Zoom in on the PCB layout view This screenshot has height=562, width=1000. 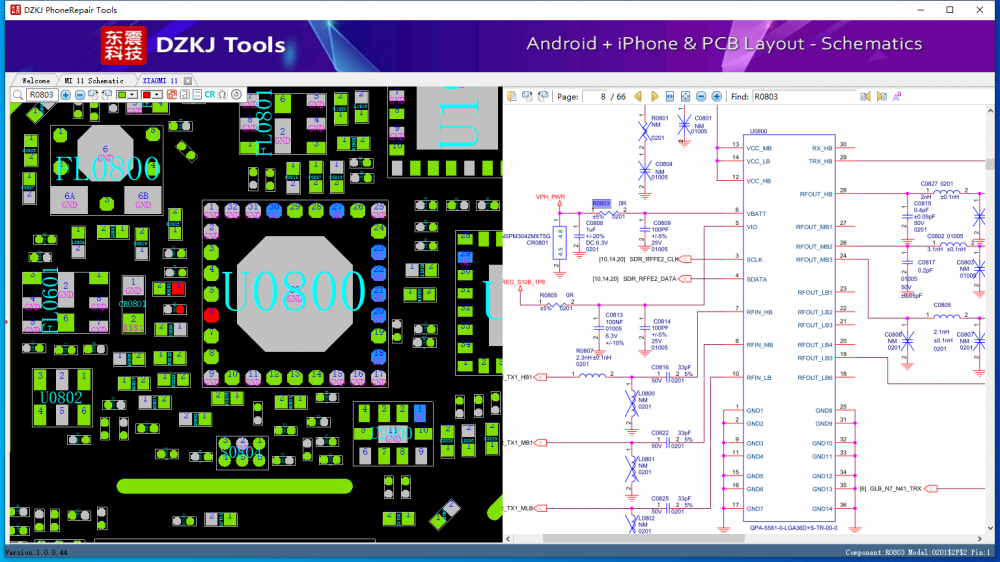(x=66, y=95)
